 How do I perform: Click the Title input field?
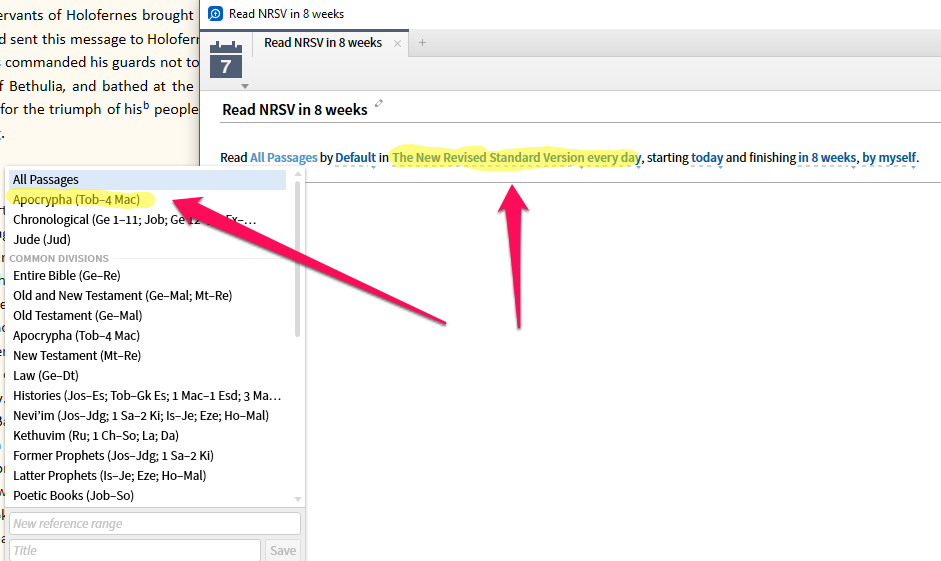(x=134, y=550)
